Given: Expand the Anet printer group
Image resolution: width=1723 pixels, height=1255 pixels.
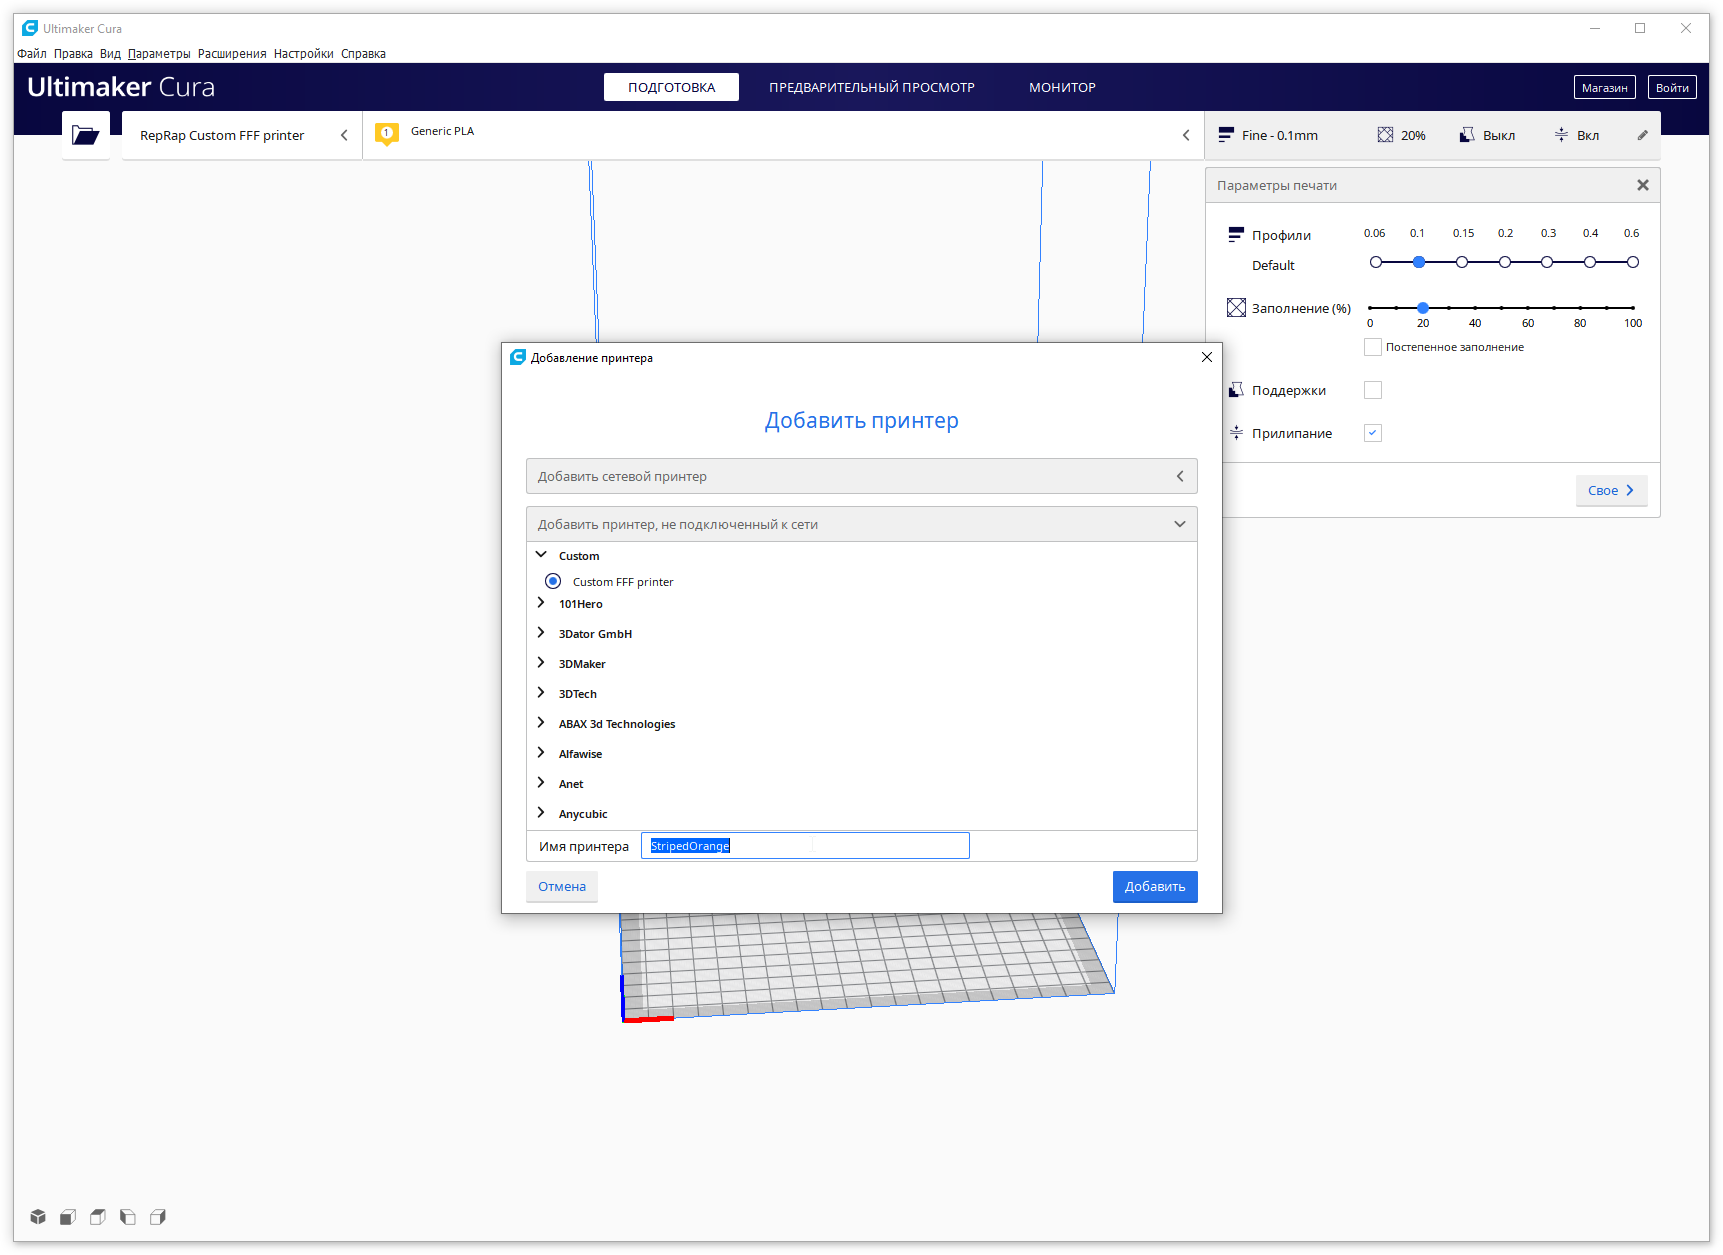Looking at the screenshot, I should point(541,783).
